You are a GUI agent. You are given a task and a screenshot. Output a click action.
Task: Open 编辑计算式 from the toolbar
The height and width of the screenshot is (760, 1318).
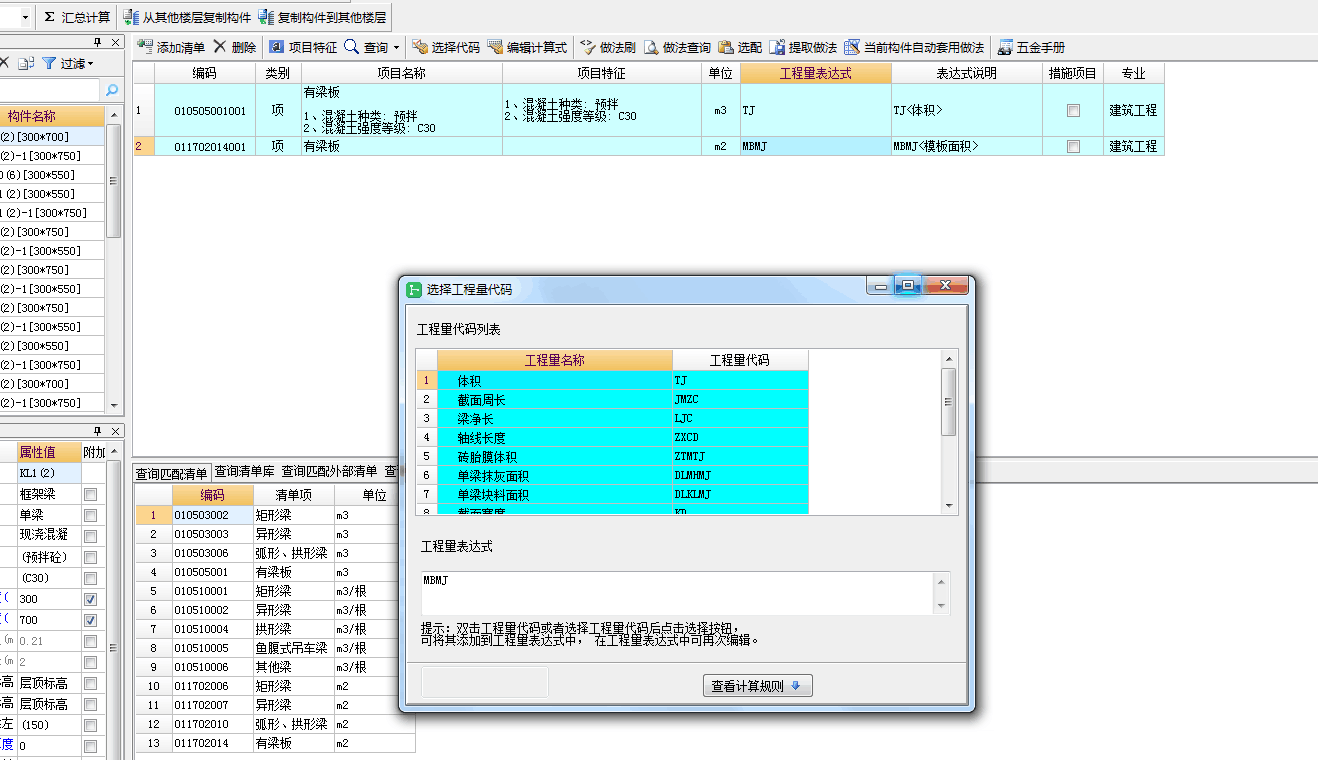coord(527,47)
